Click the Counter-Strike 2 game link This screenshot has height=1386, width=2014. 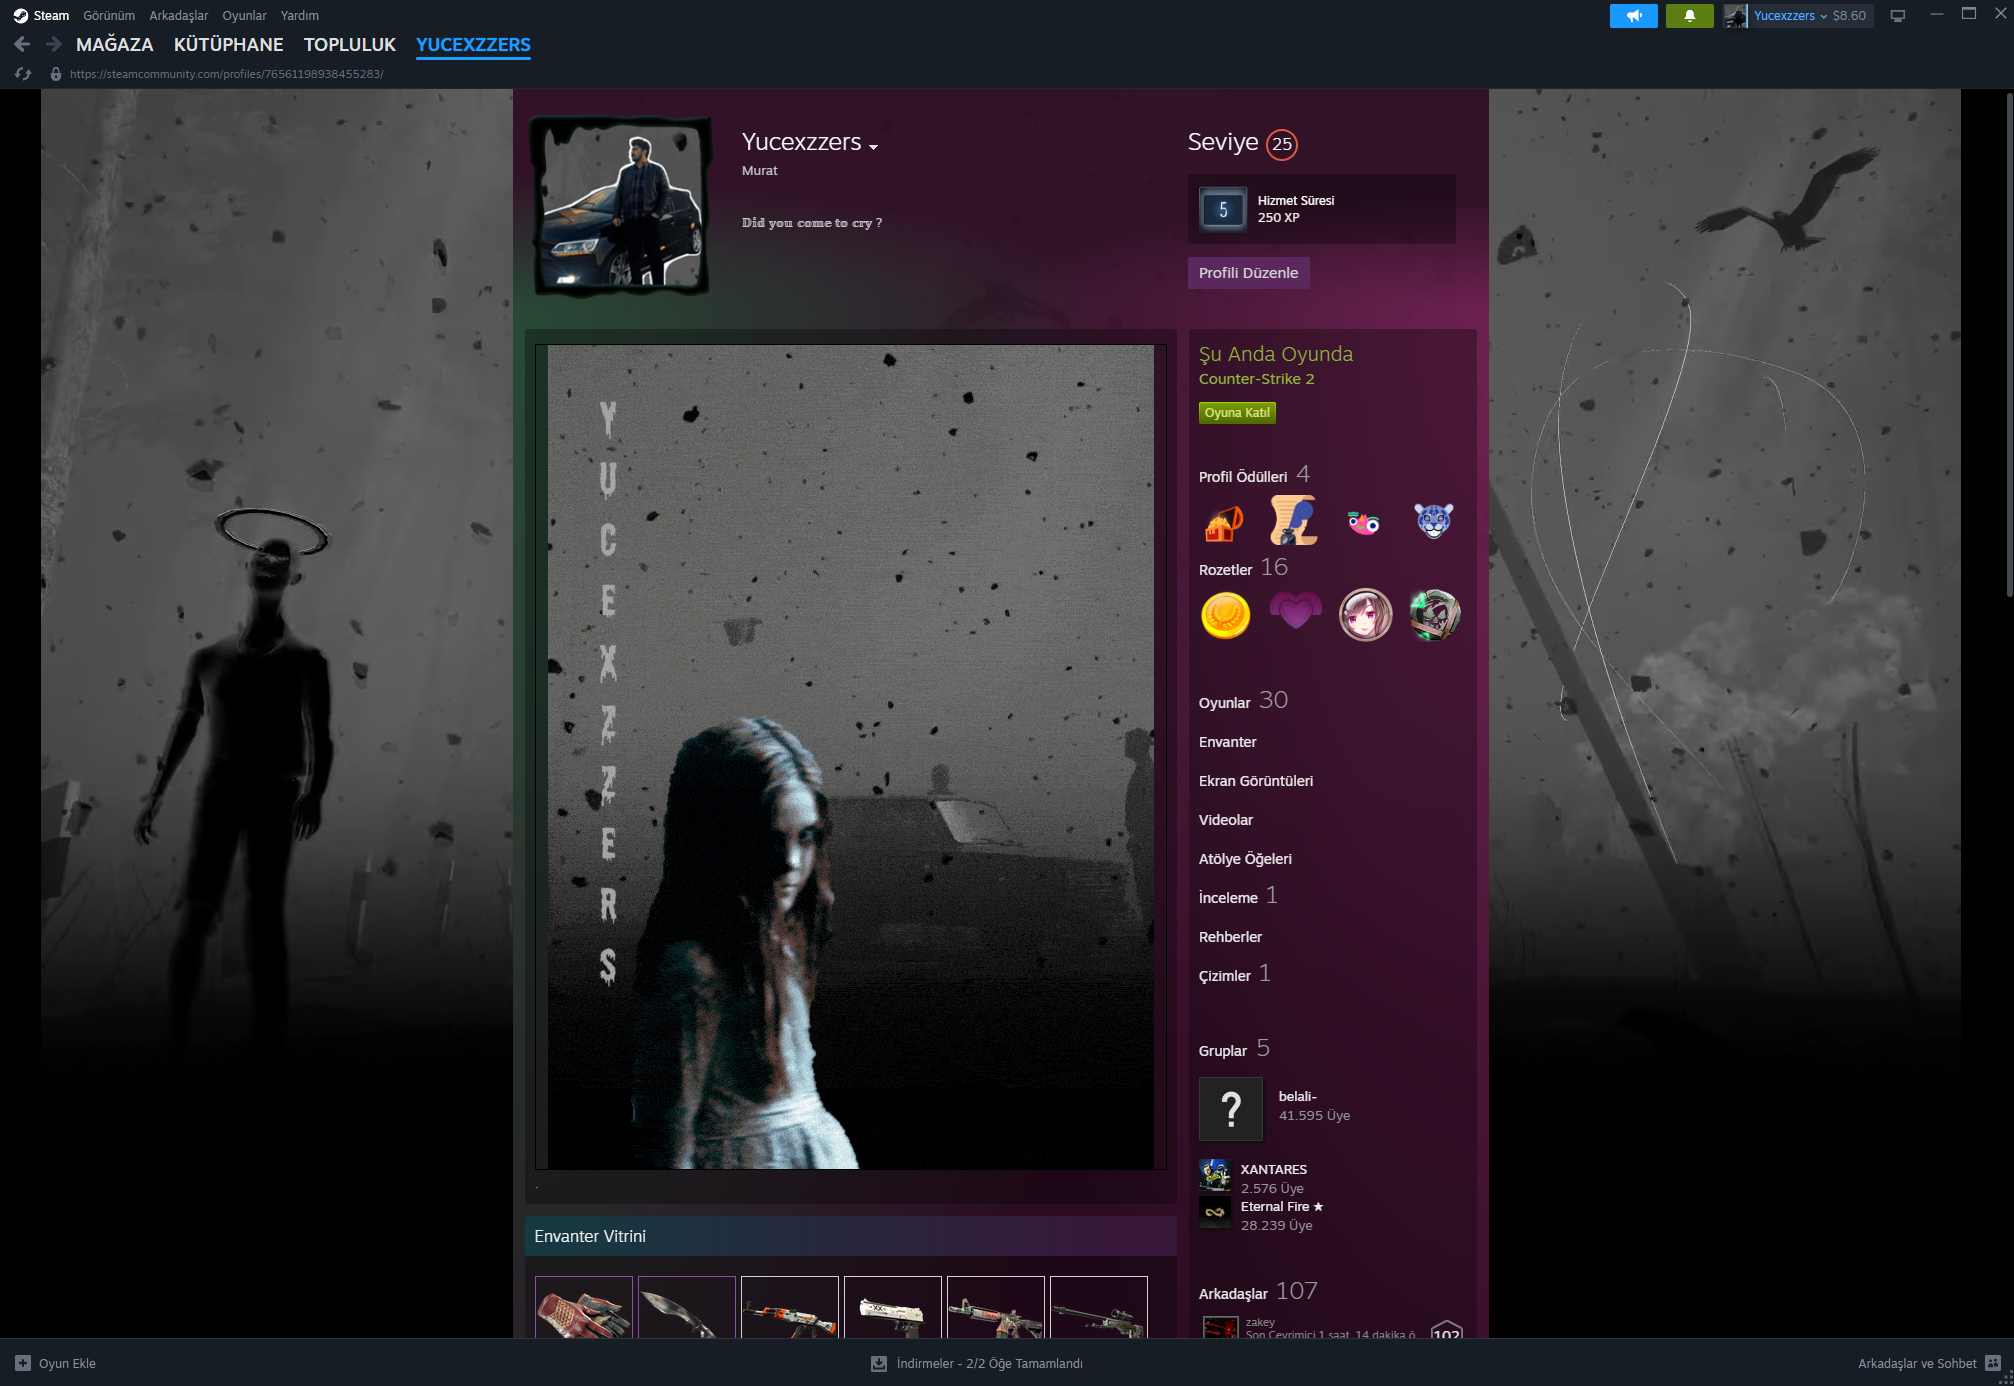pyautogui.click(x=1257, y=379)
